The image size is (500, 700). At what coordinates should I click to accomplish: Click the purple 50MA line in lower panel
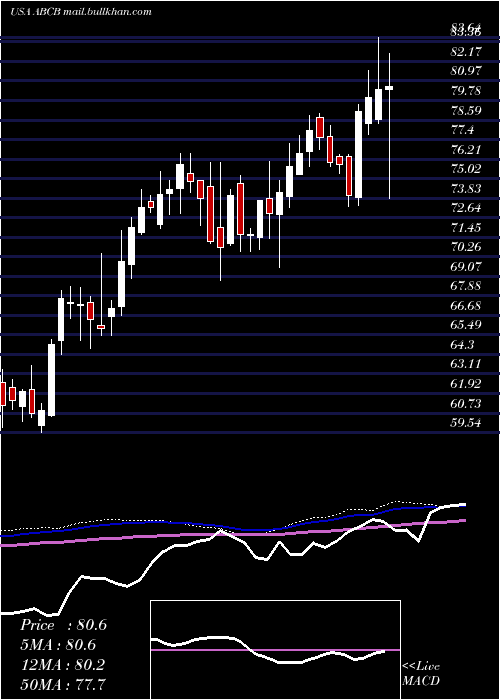(232, 533)
